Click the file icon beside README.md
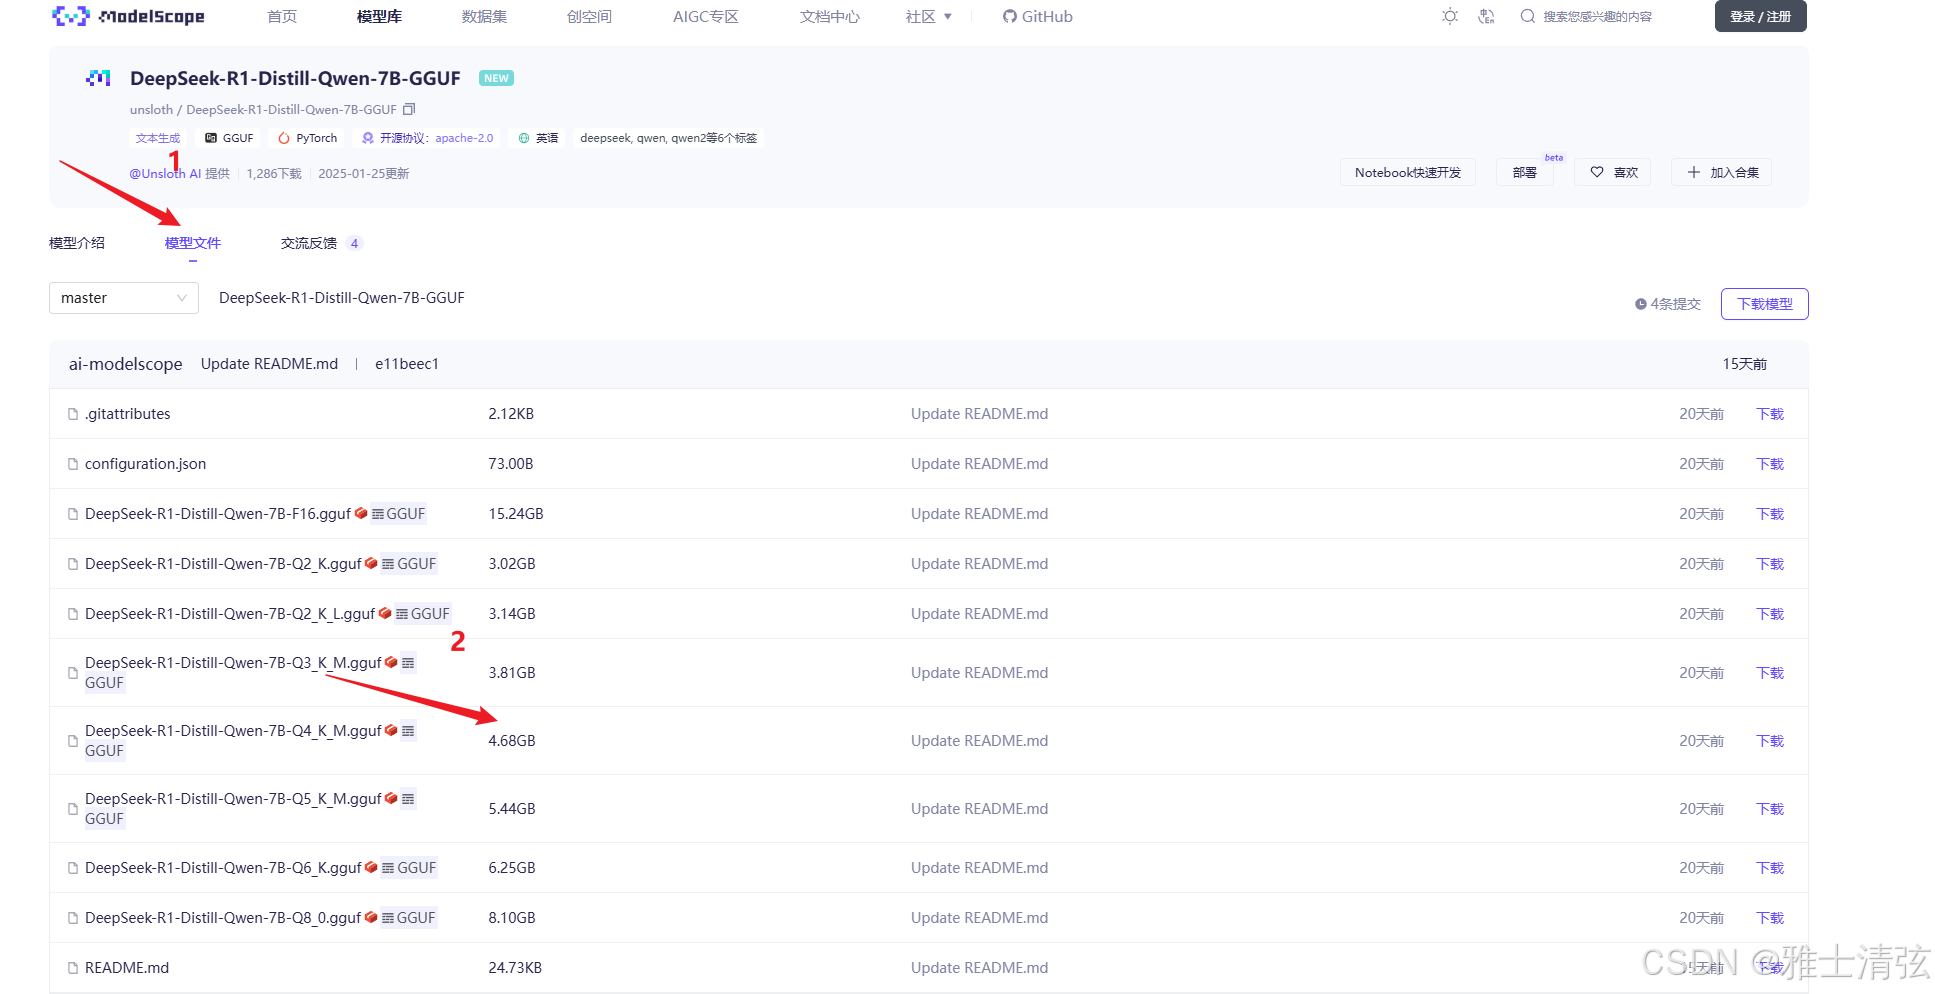 pyautogui.click(x=73, y=968)
